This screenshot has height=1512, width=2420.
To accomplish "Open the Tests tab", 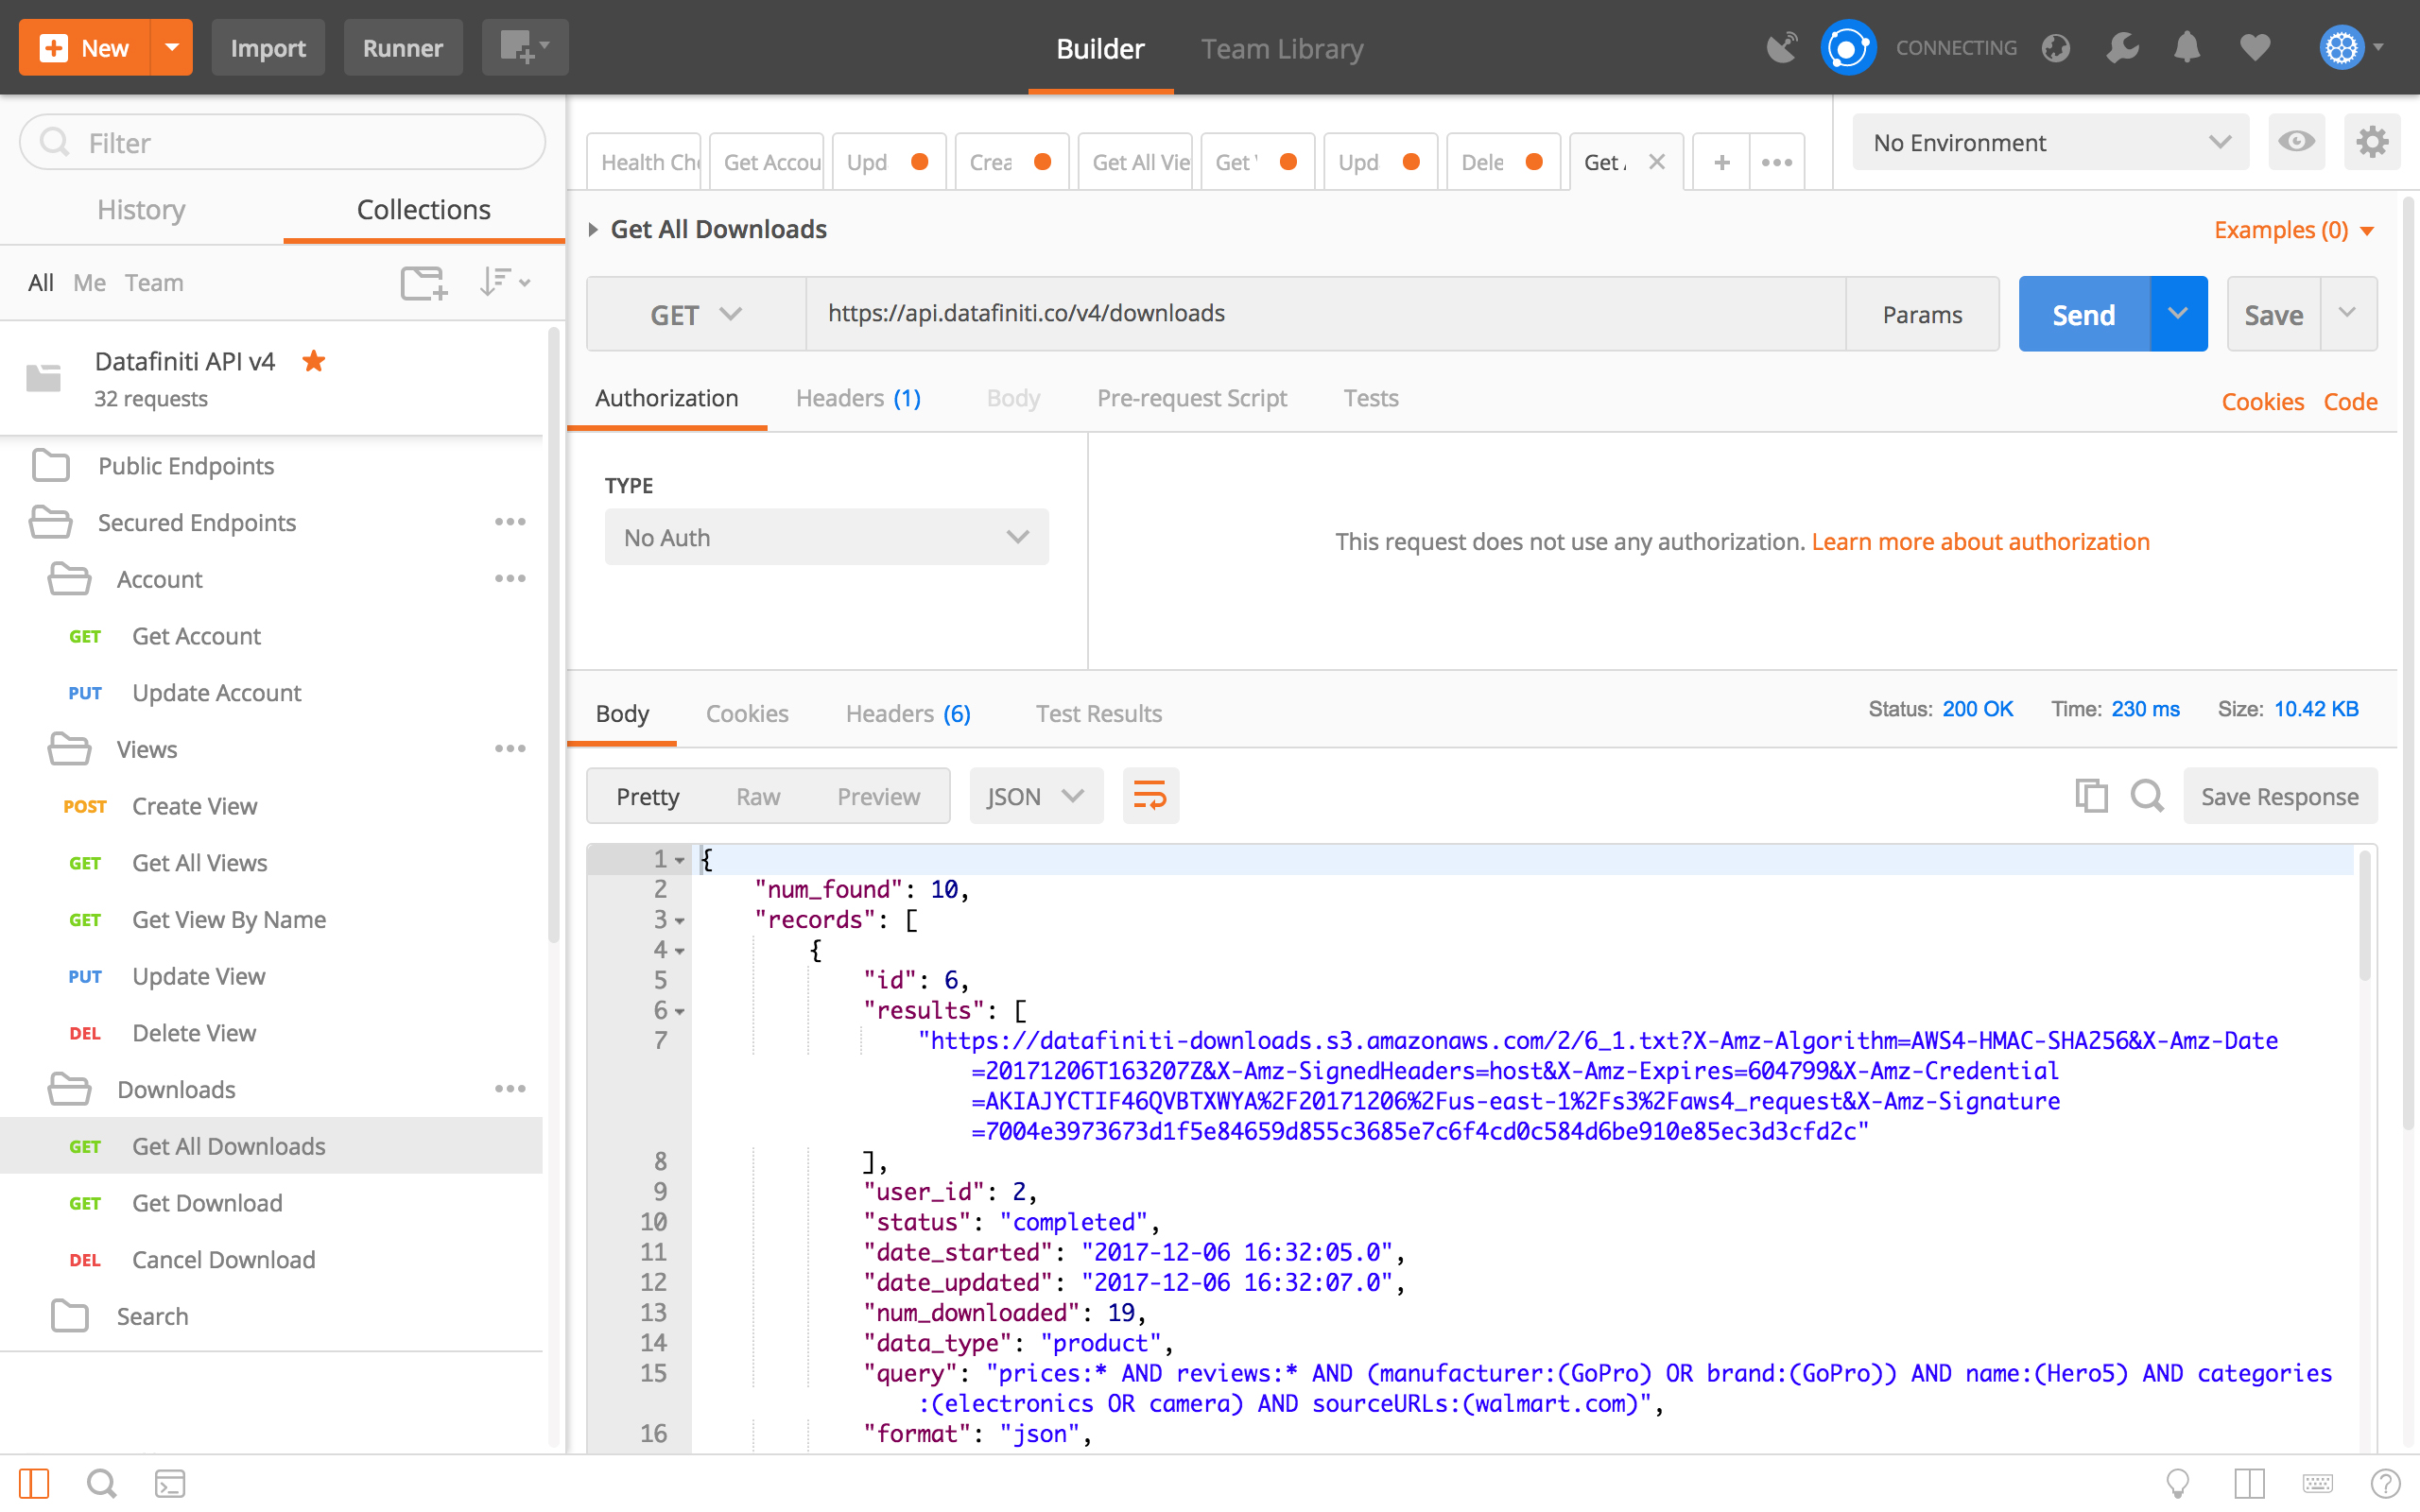I will 1370,398.
